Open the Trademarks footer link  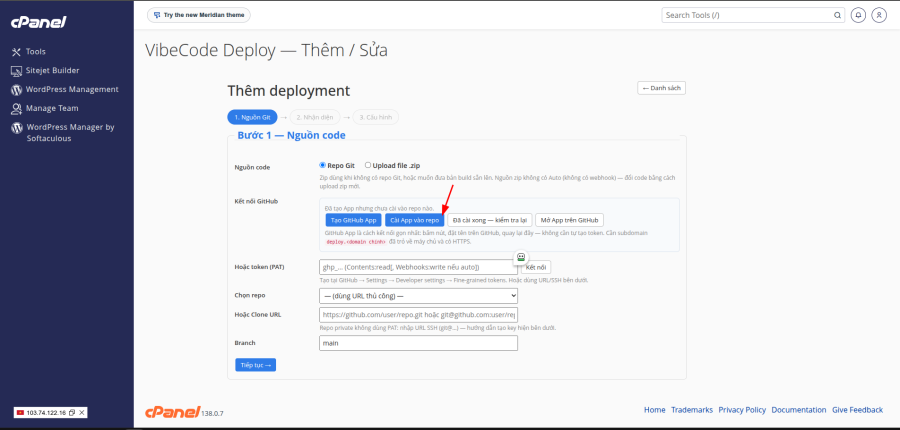[692, 410]
